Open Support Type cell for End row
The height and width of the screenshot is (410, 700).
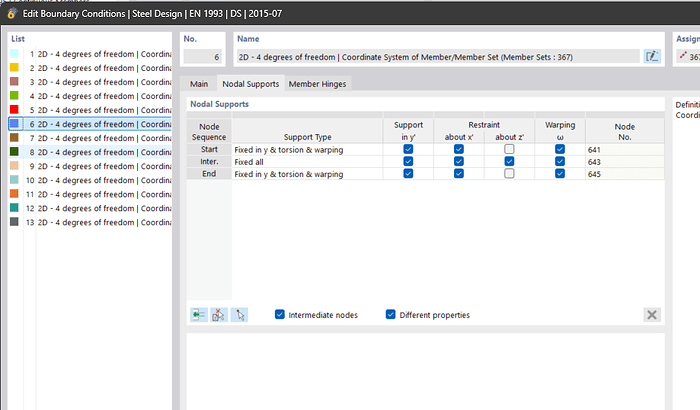click(305, 174)
